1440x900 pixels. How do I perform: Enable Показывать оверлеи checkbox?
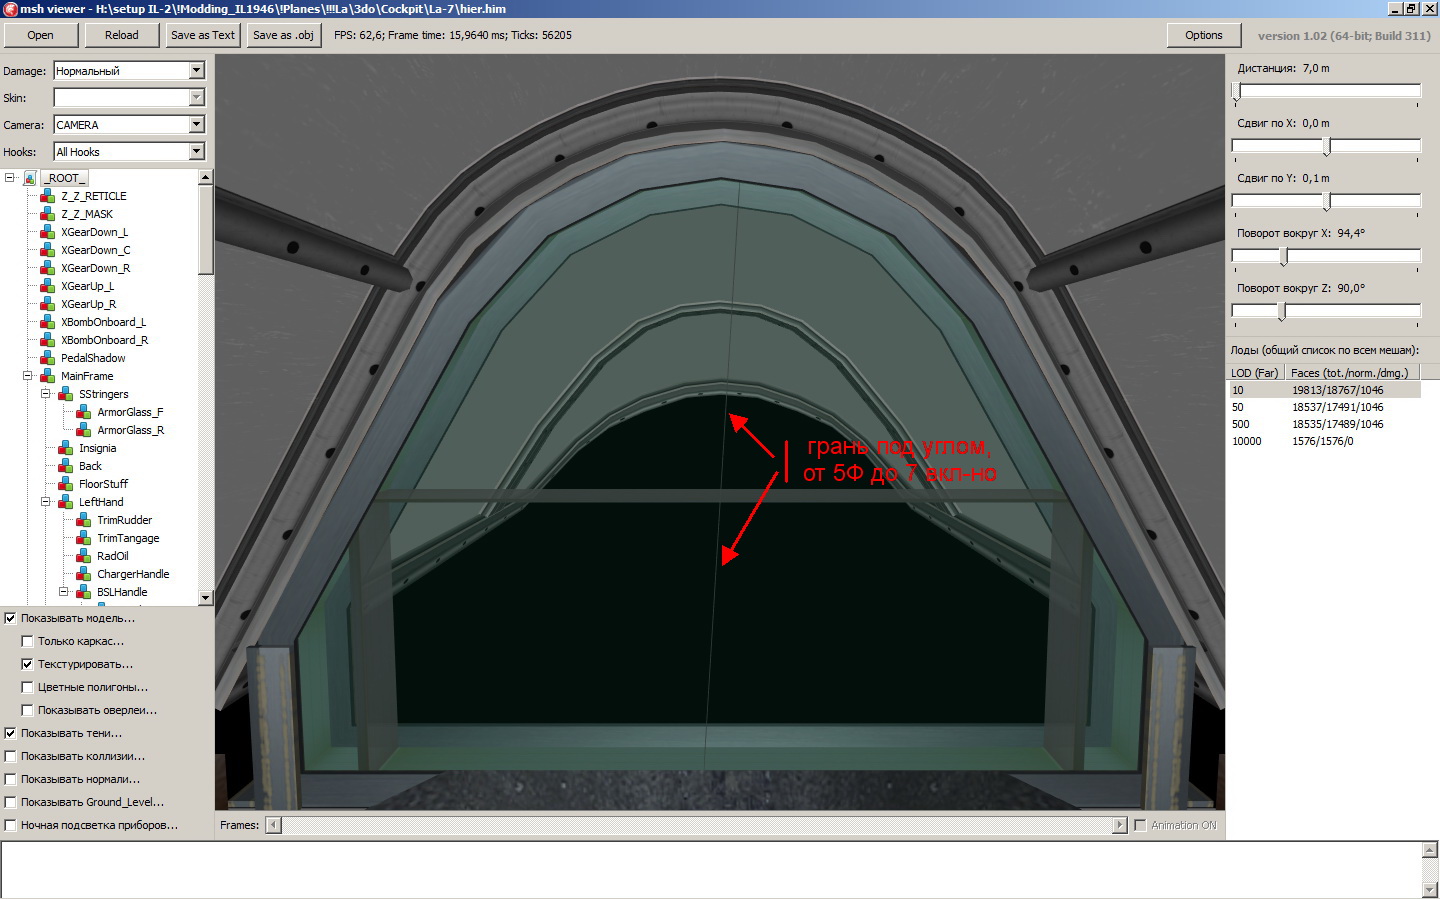coord(27,710)
